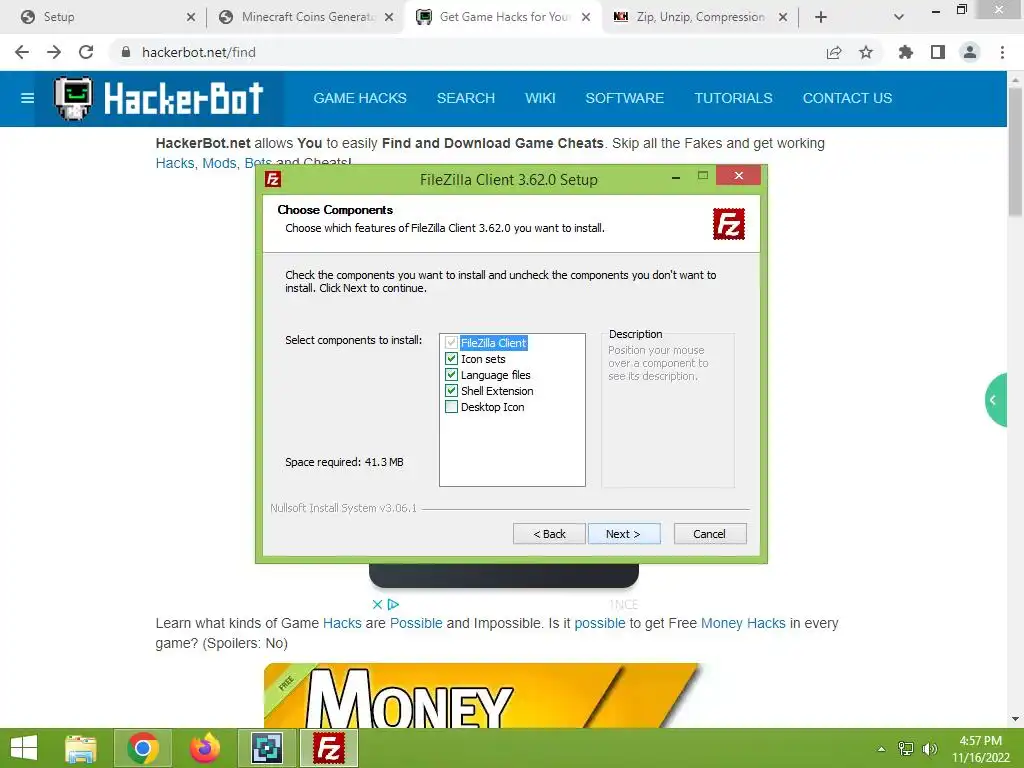1024x768 pixels.
Task: Open a new Chrome tab
Action: coord(821,17)
